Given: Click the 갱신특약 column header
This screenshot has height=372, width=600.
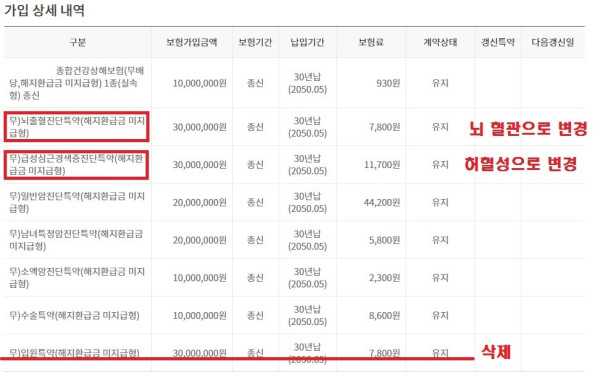Looking at the screenshot, I should point(498,42).
